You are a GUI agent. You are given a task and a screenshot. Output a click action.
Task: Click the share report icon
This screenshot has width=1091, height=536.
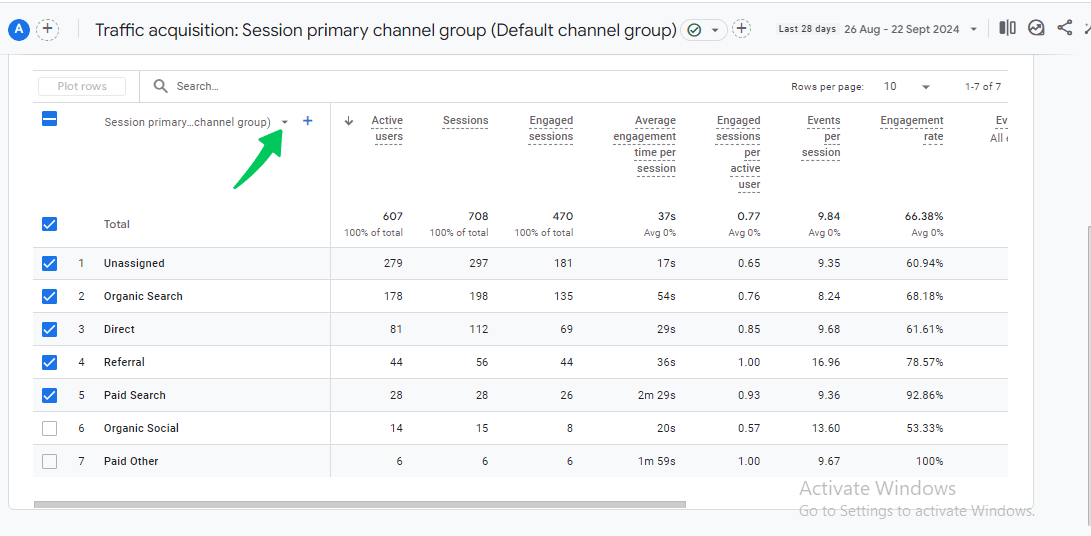pyautogui.click(x=1064, y=28)
